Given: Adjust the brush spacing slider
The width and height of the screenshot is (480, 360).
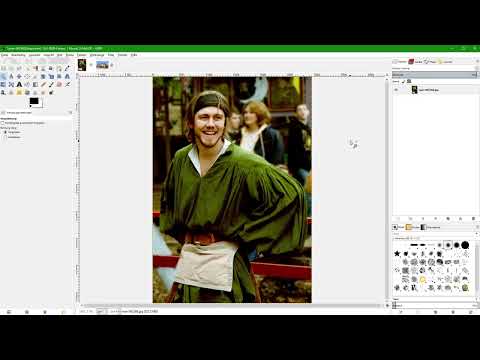Looking at the screenshot, I should (x=435, y=305).
